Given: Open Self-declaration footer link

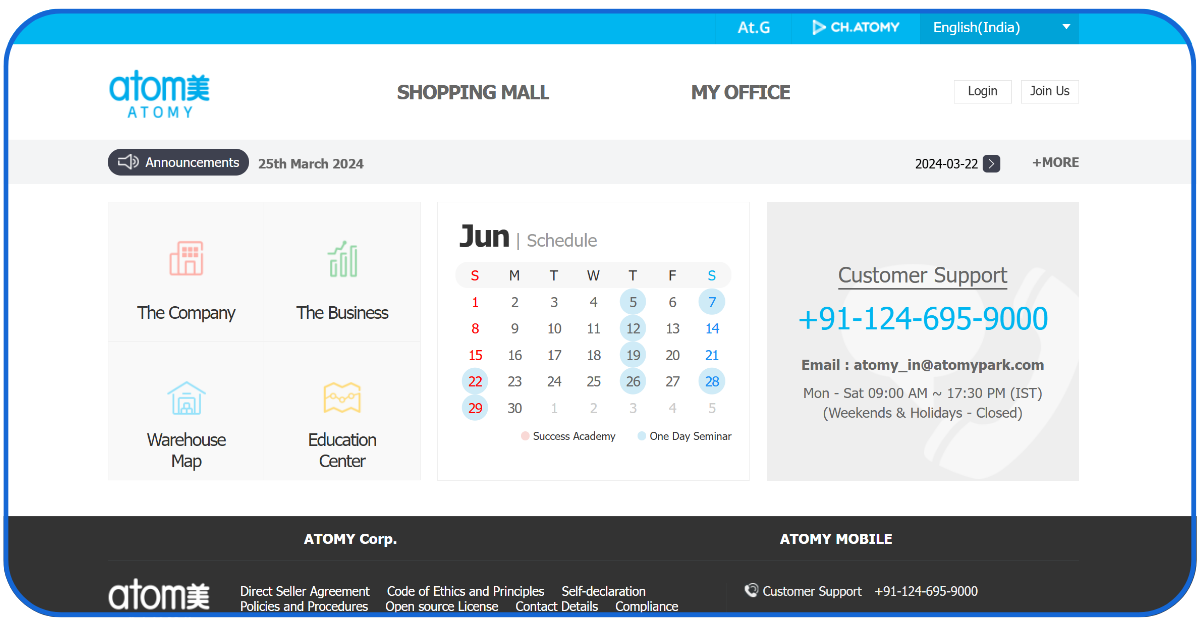Looking at the screenshot, I should pyautogui.click(x=604, y=592).
